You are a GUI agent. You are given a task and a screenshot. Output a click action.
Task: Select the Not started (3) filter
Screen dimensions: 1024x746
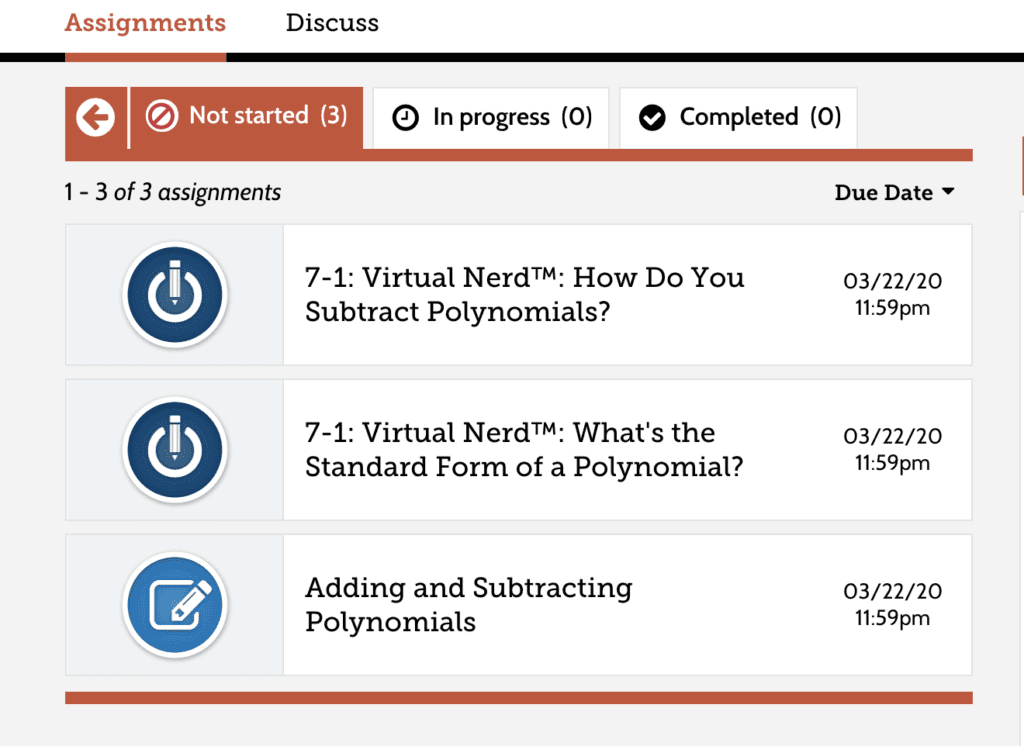tap(247, 118)
